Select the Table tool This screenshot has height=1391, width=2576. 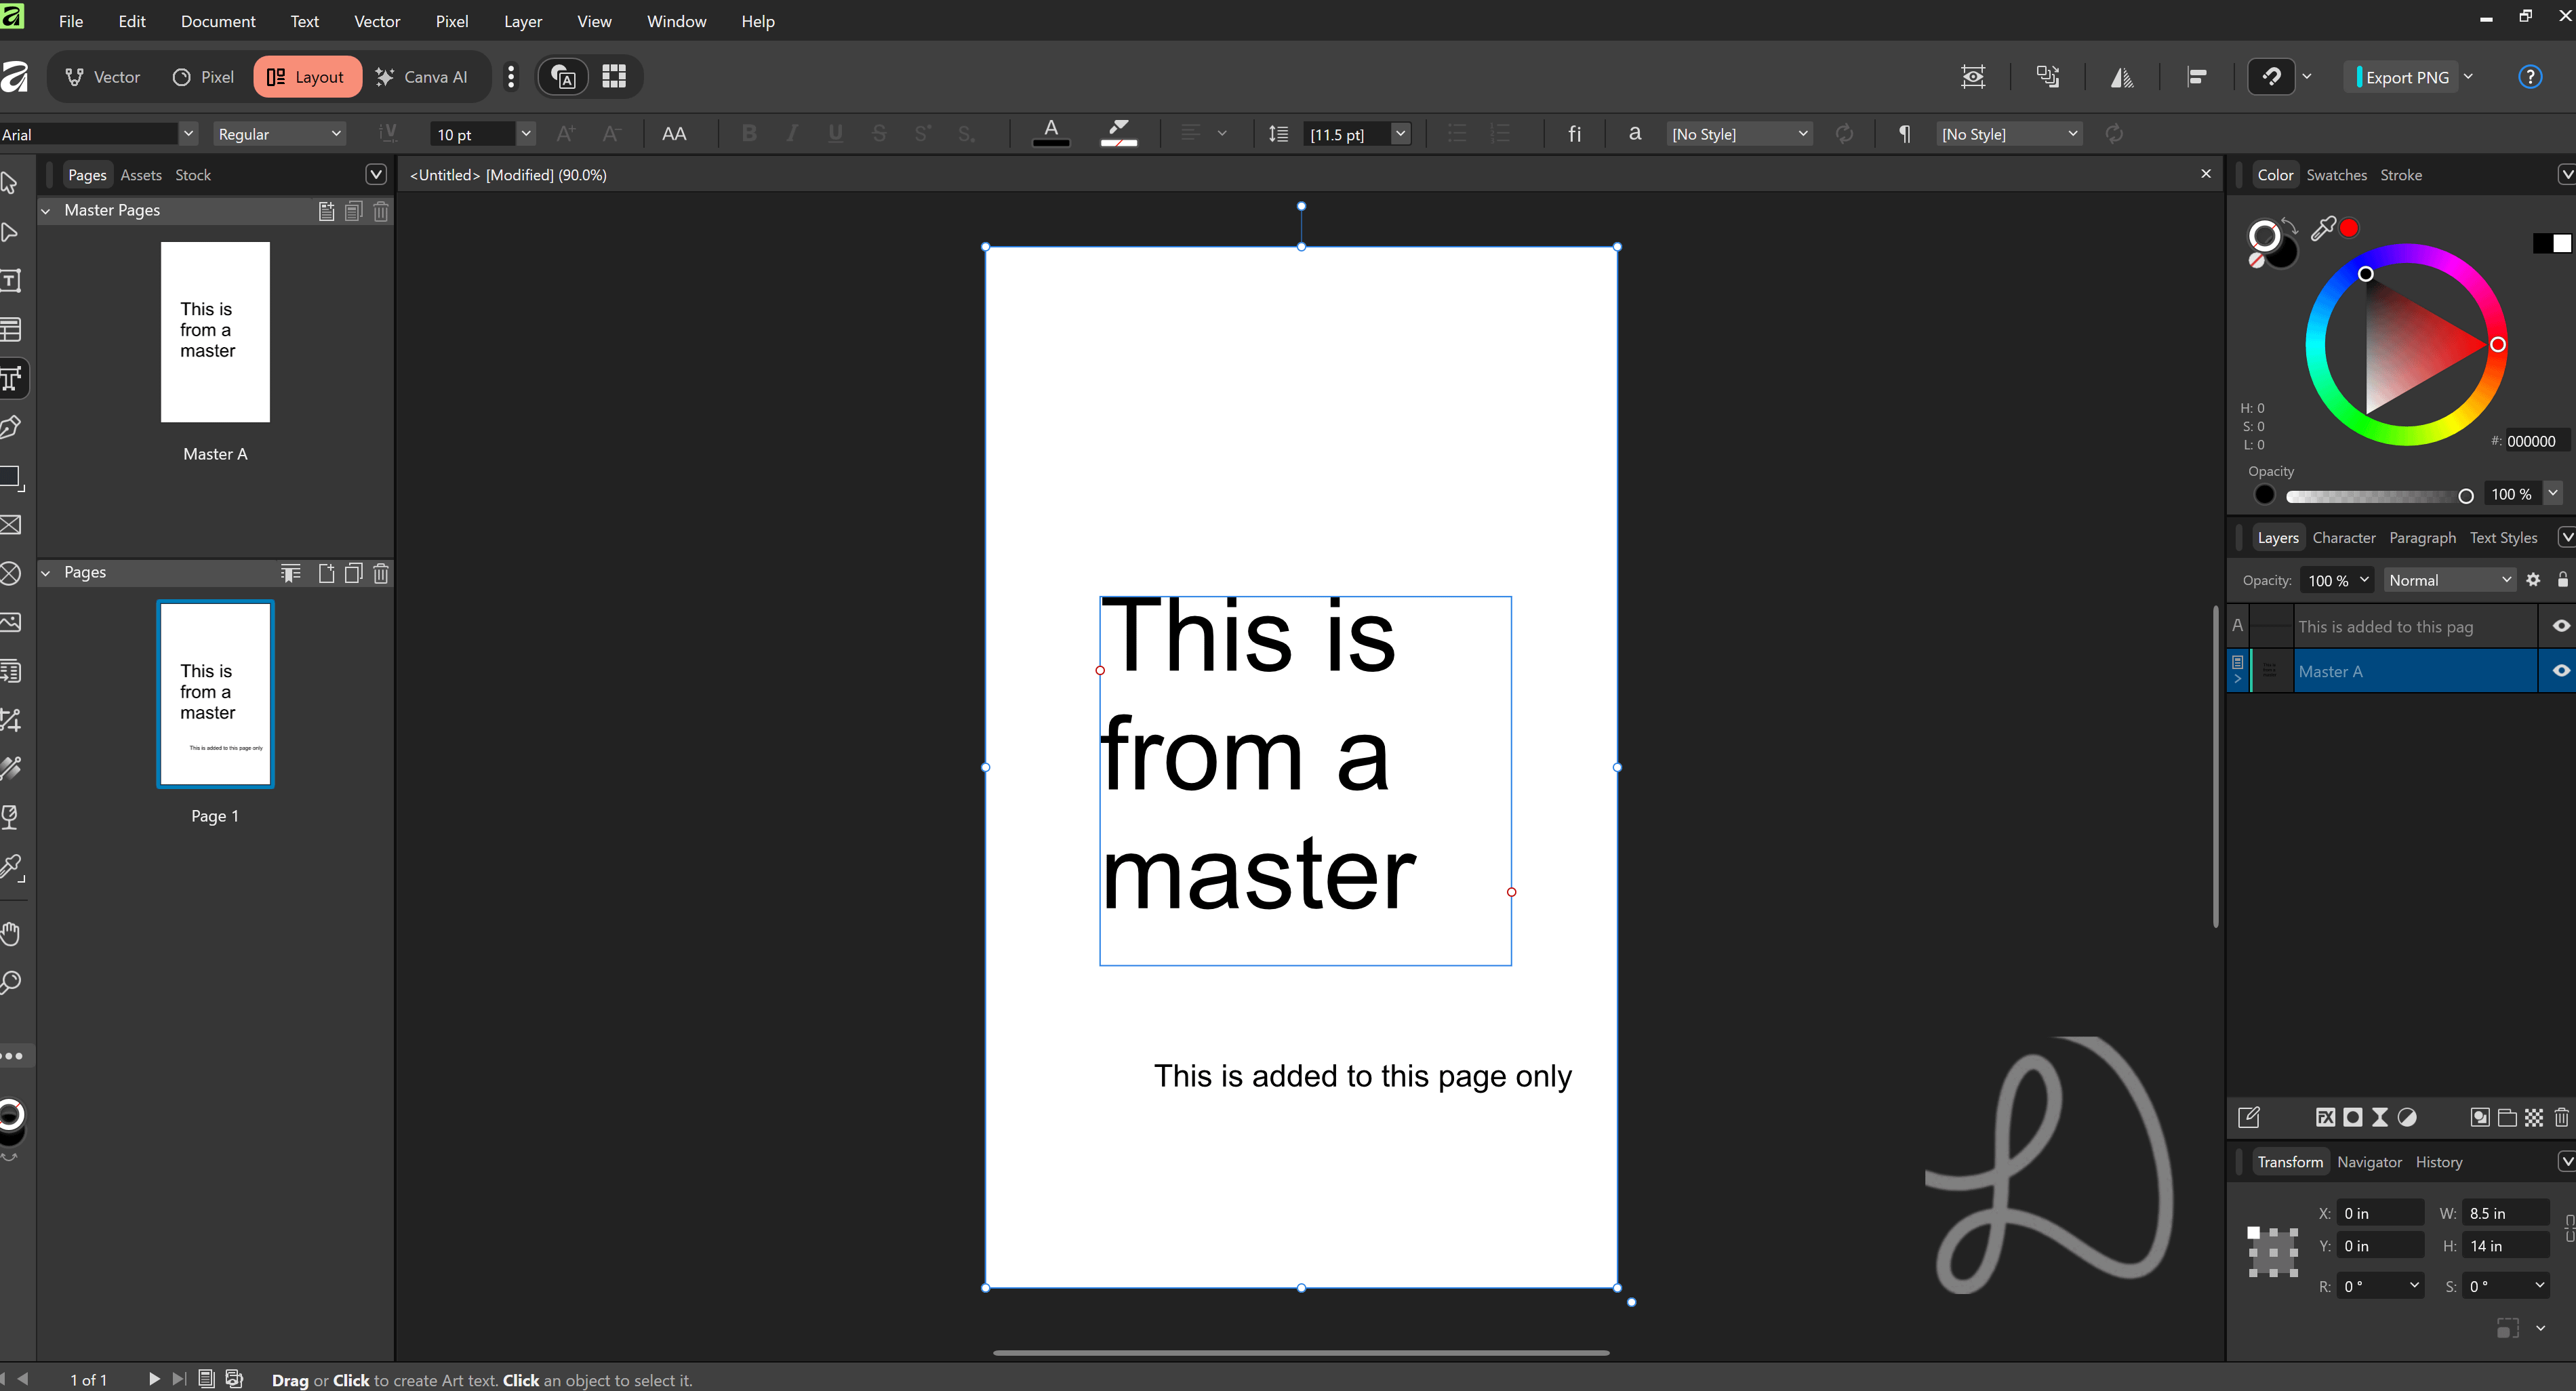(x=11, y=329)
